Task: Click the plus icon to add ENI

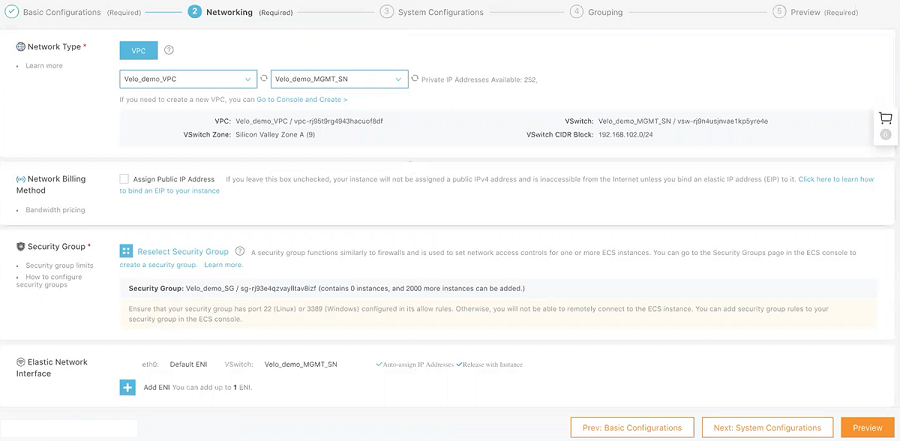Action: 127,387
